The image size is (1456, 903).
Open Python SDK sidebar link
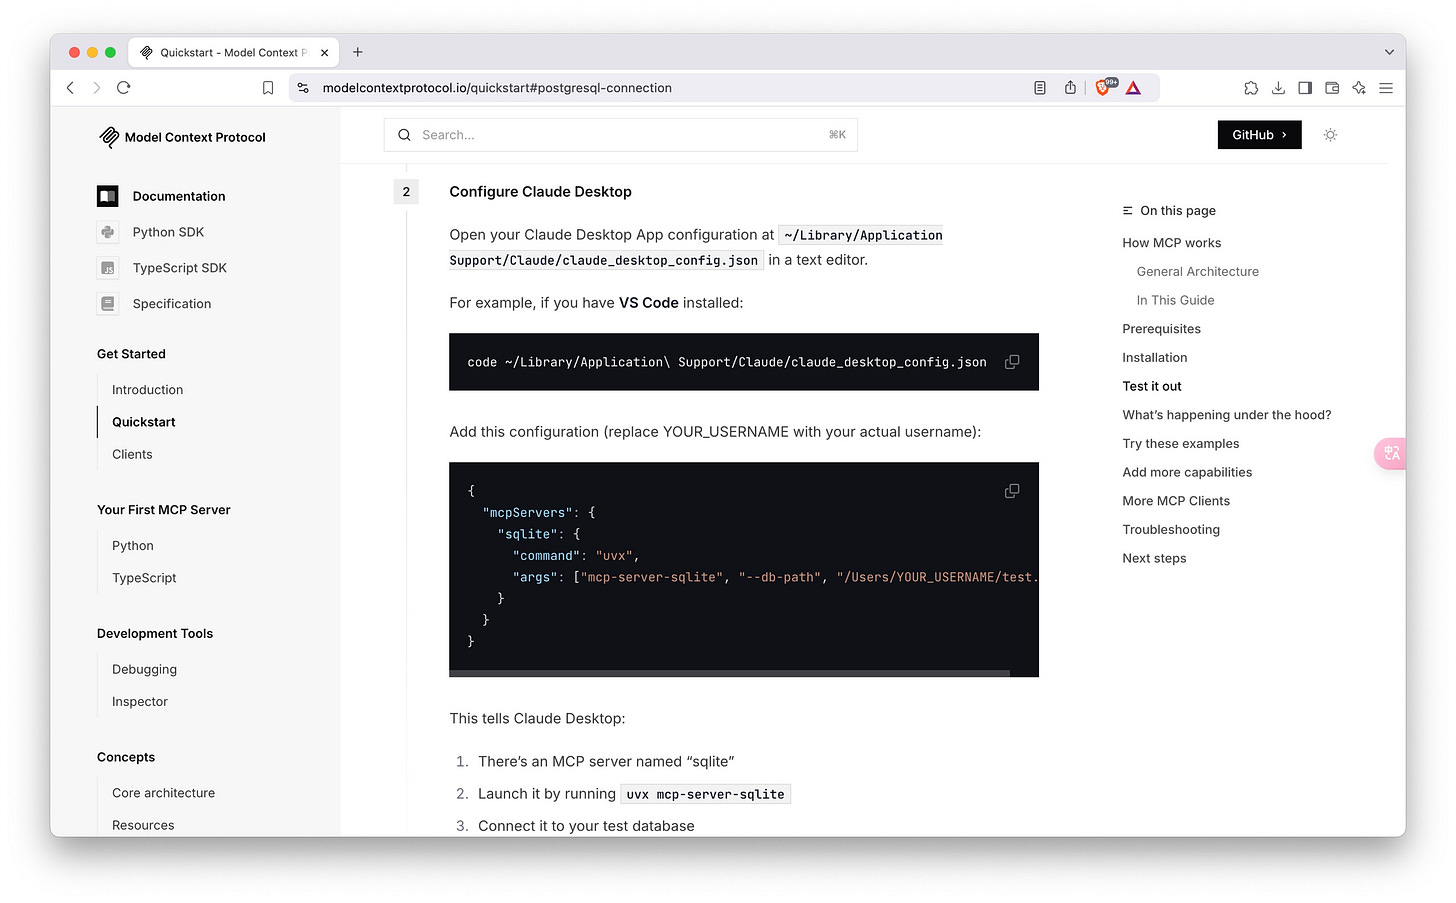[168, 232]
